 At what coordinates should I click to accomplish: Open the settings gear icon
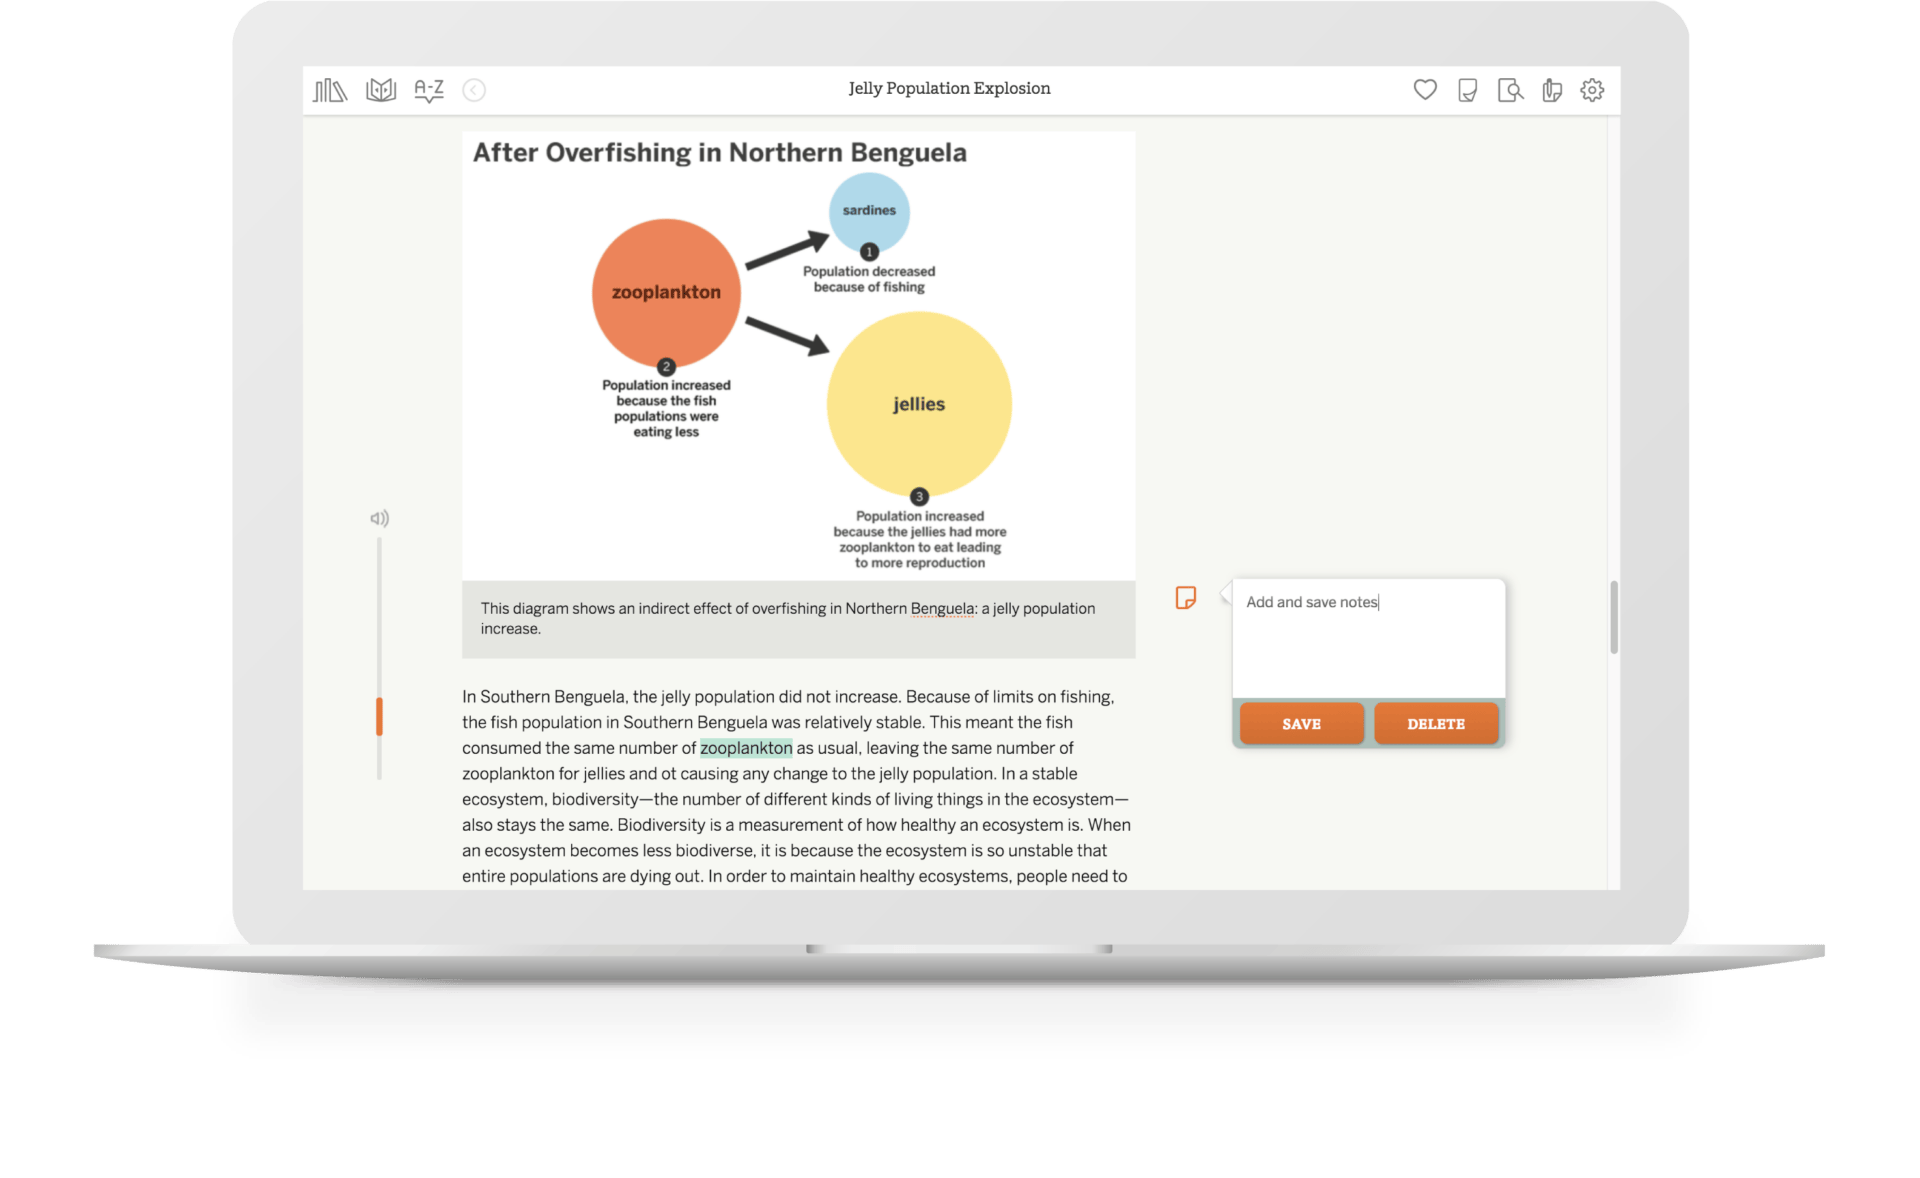point(1592,90)
